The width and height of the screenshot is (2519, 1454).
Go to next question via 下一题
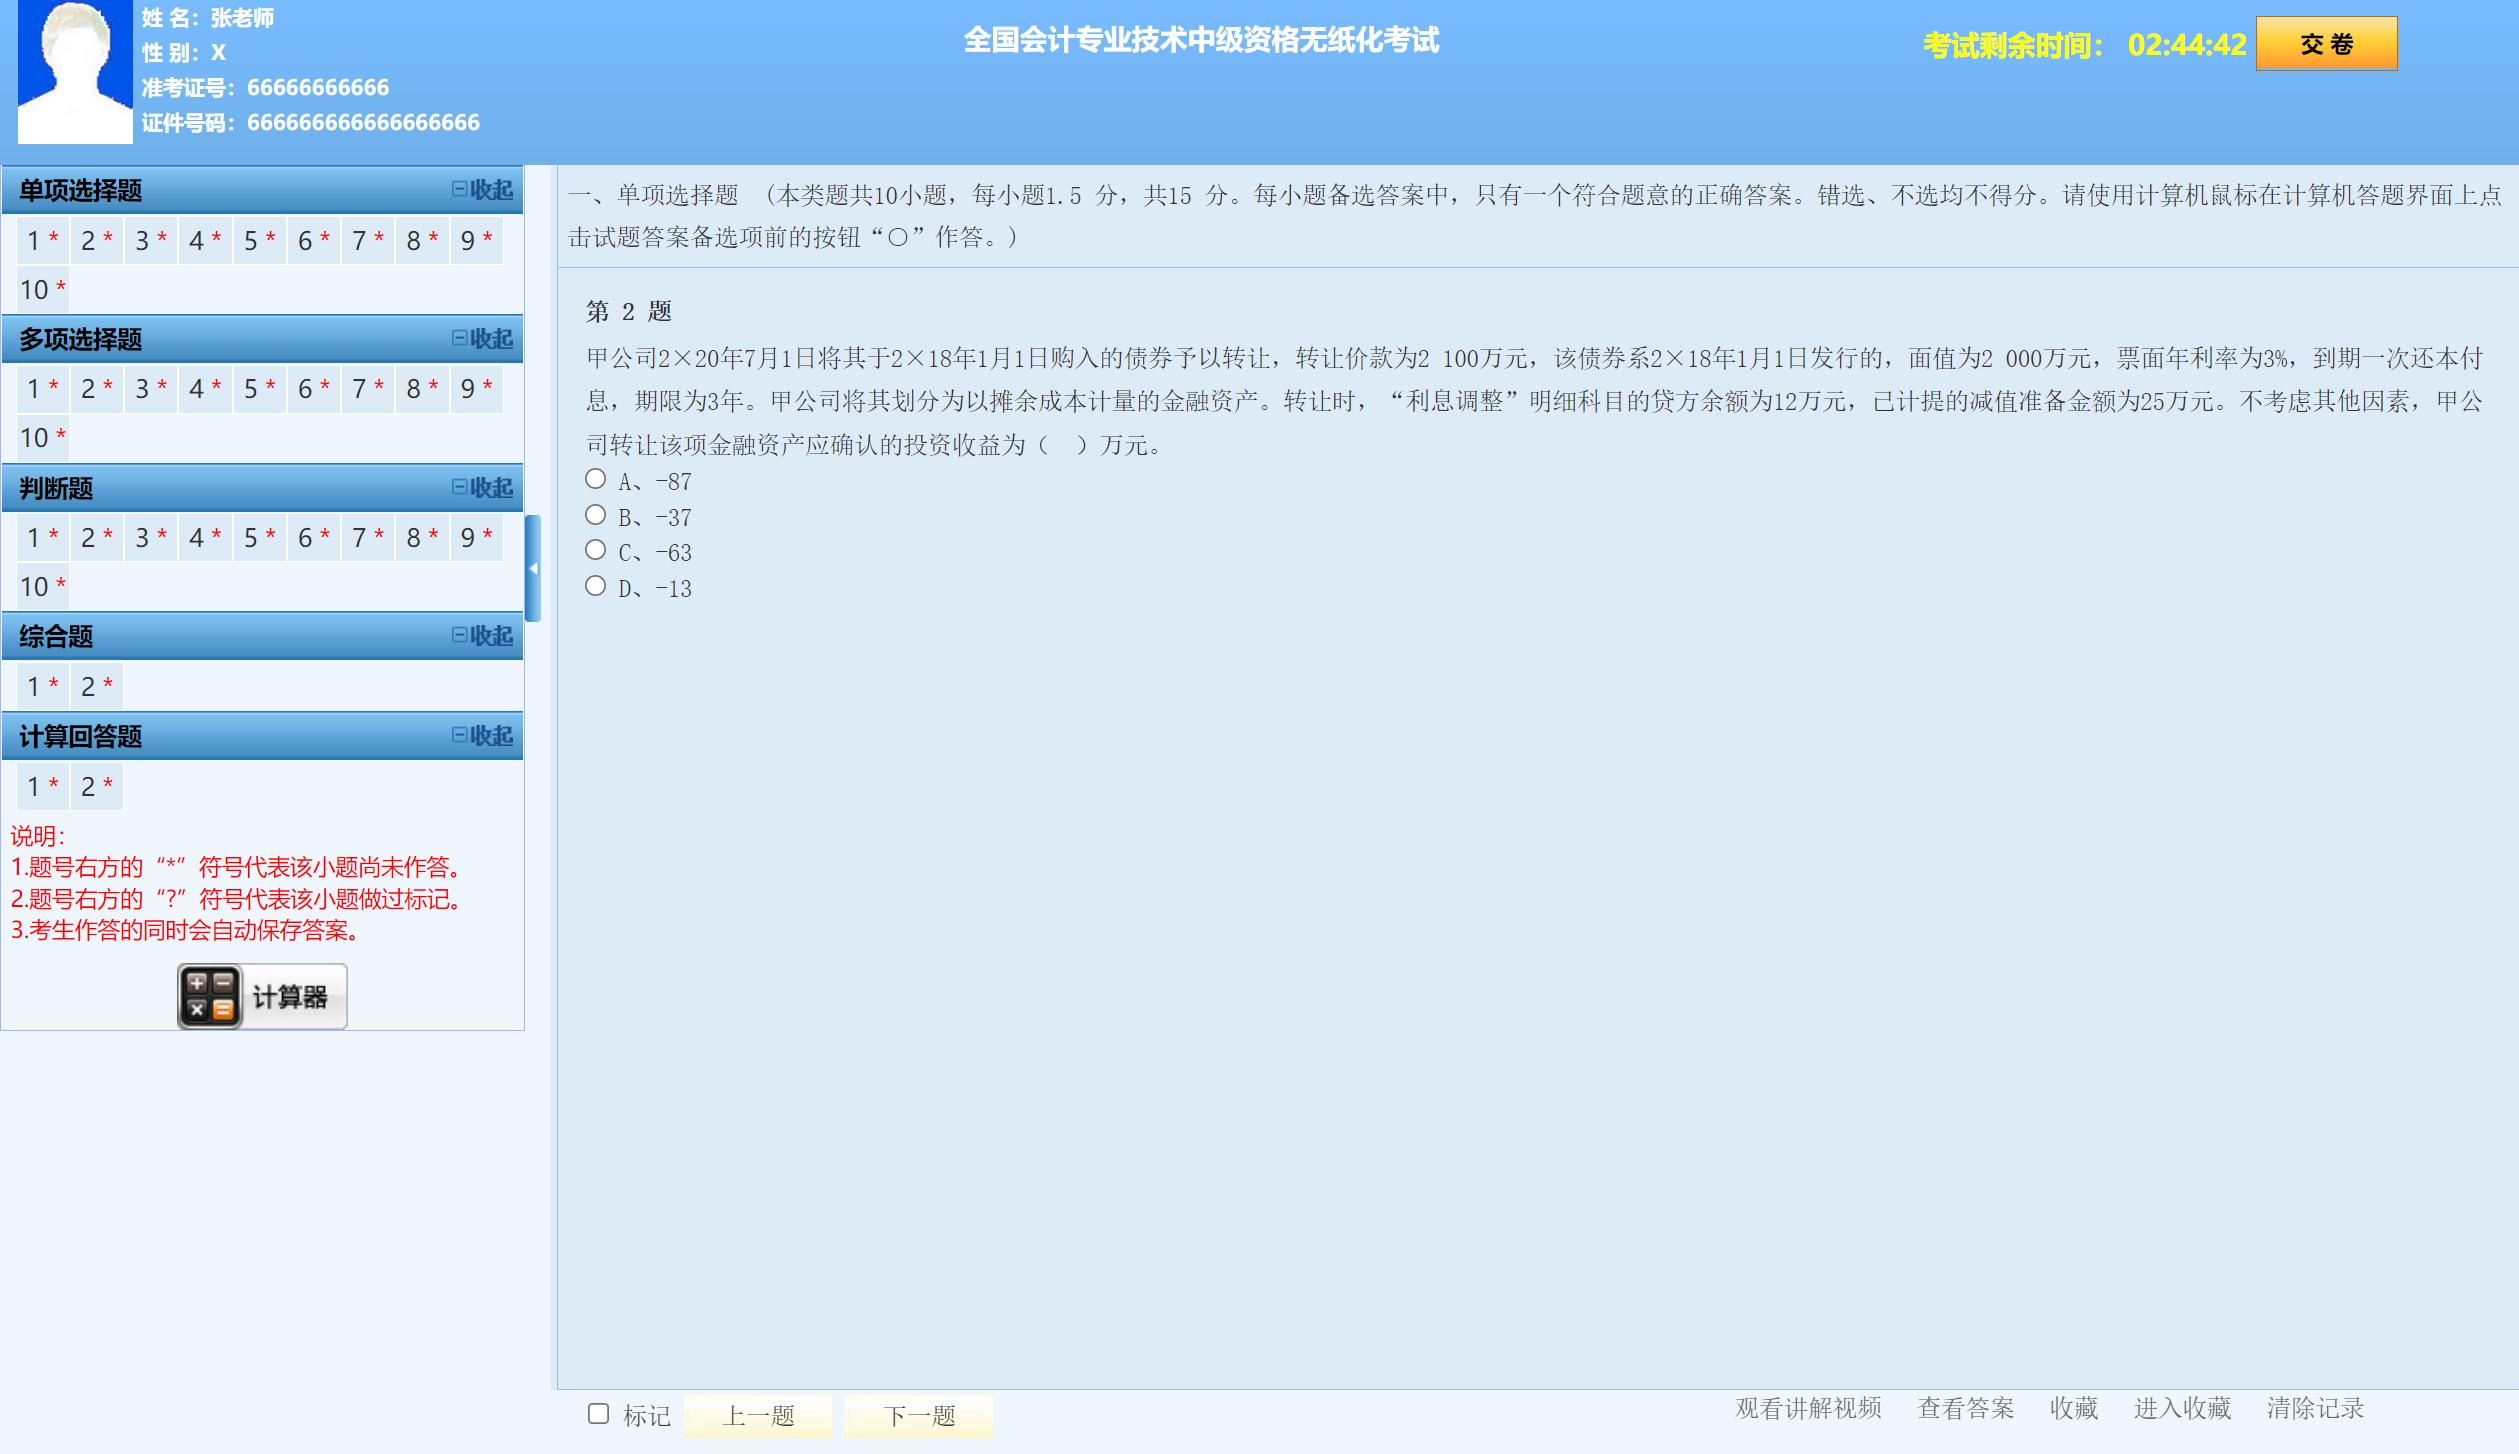(920, 1416)
